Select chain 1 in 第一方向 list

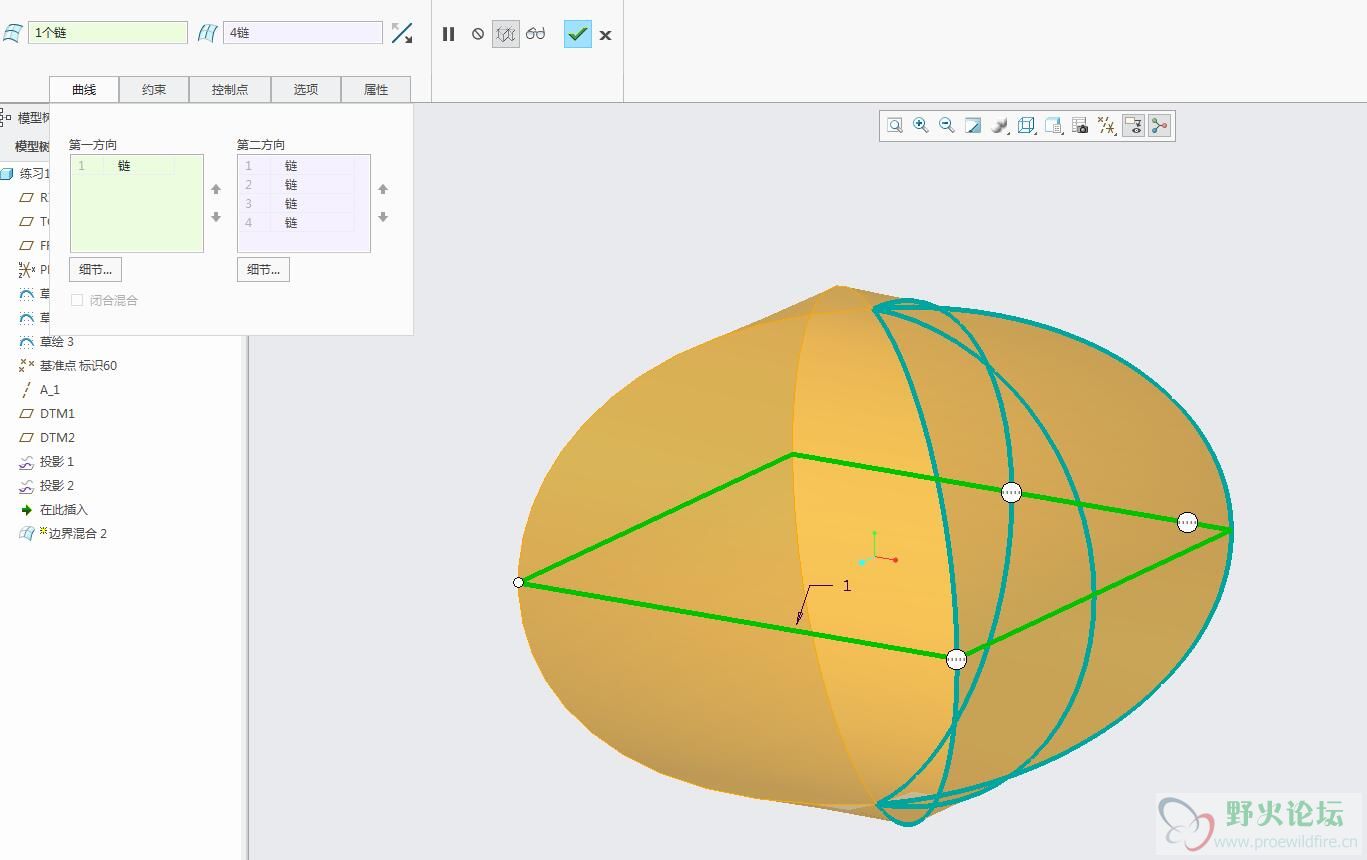(x=123, y=166)
